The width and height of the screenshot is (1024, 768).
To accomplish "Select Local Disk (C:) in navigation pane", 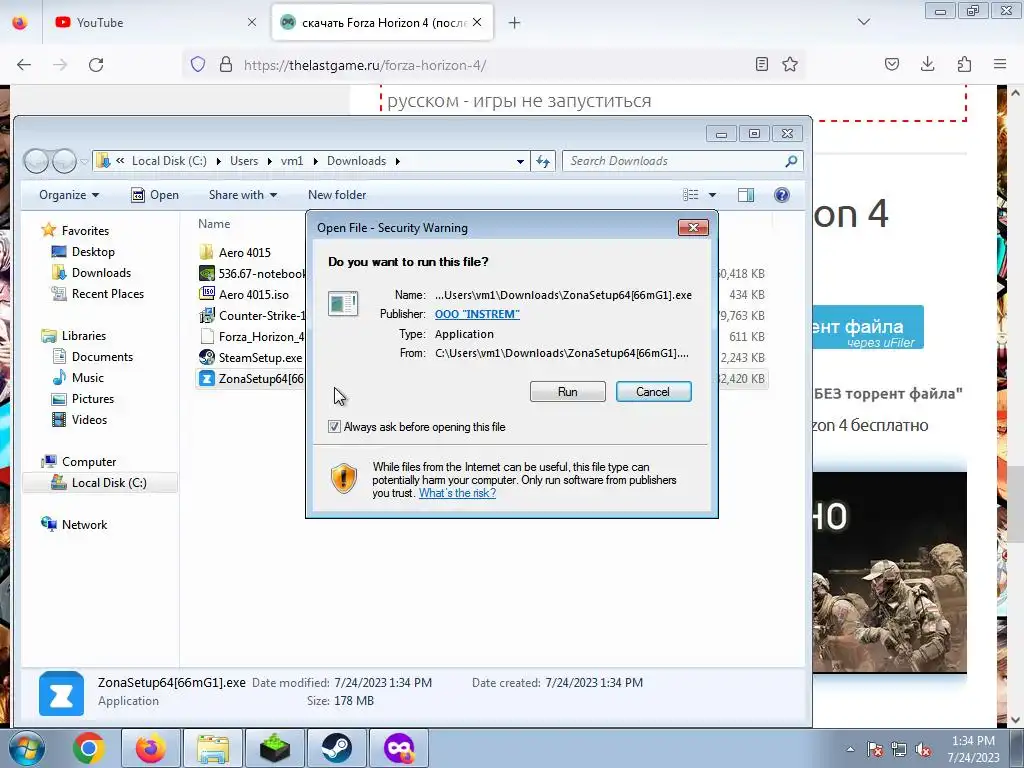I will point(99,483).
